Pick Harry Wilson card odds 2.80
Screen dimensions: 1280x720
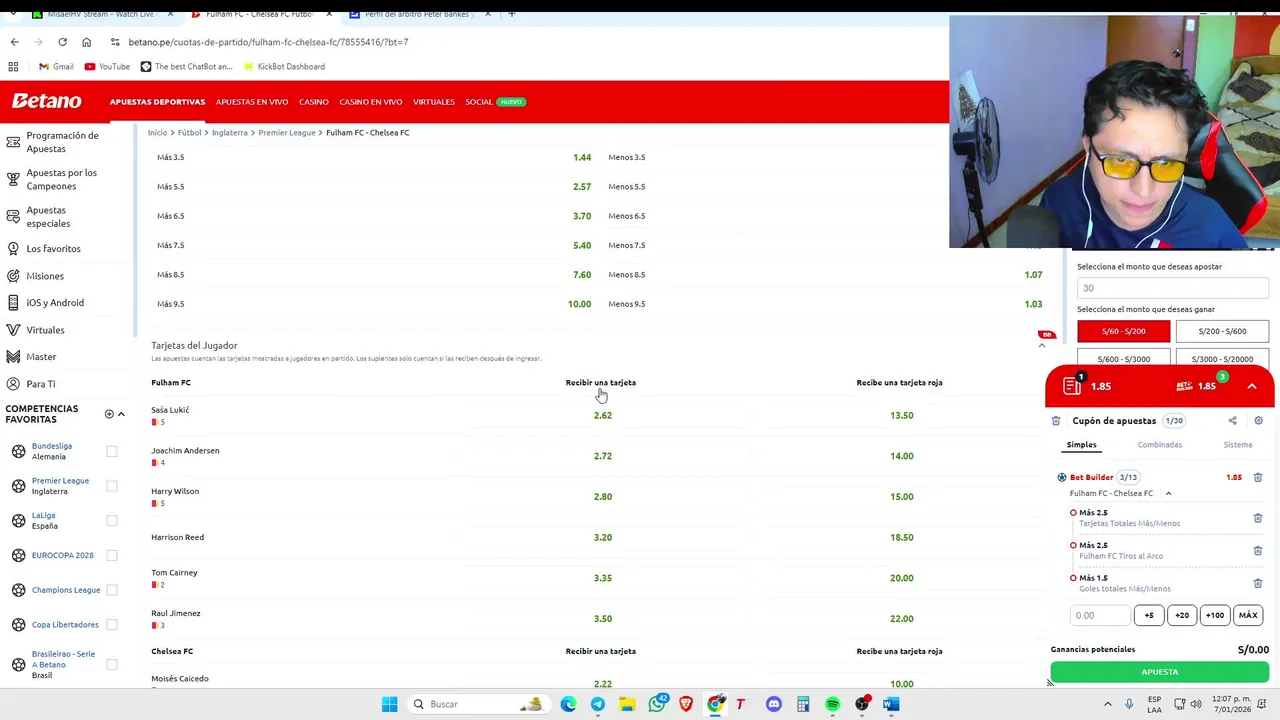click(603, 497)
